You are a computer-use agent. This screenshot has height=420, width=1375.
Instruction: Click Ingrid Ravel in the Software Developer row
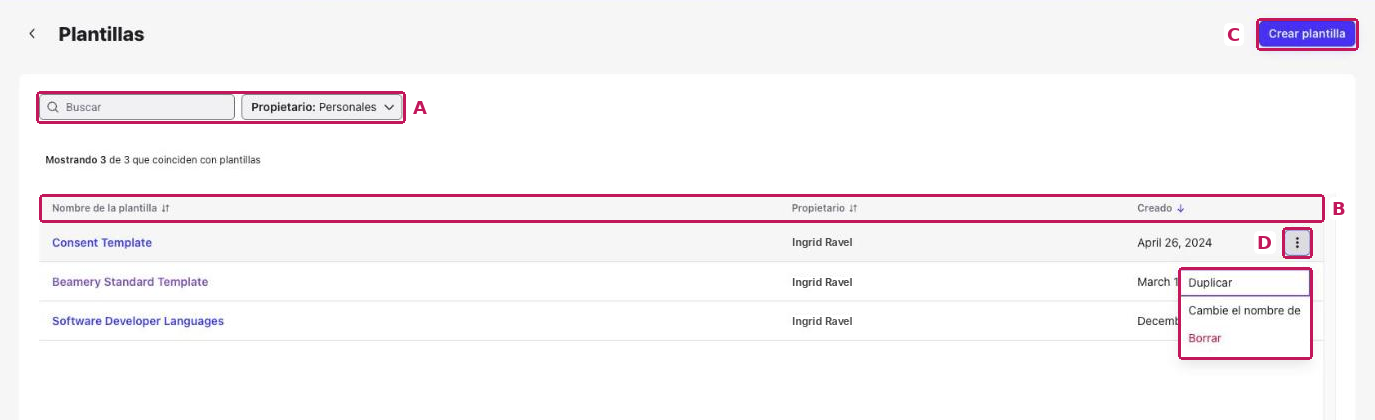822,321
